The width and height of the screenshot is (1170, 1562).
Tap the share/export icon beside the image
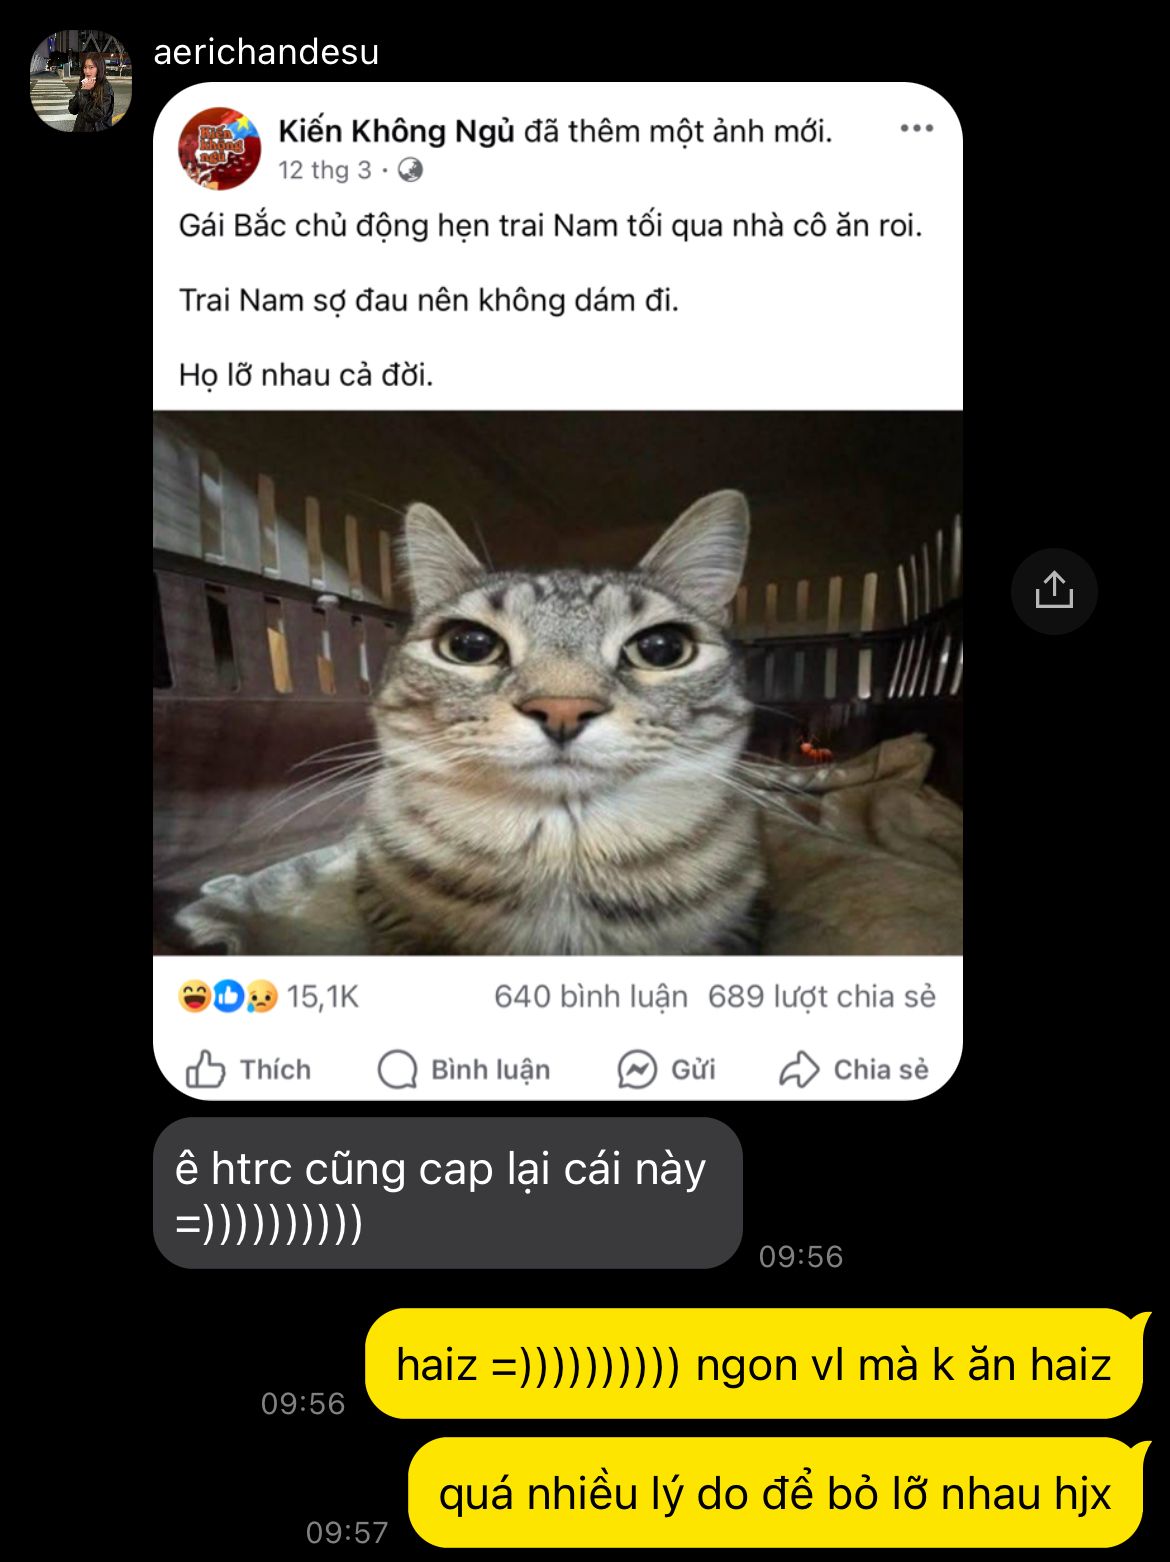coord(1054,591)
